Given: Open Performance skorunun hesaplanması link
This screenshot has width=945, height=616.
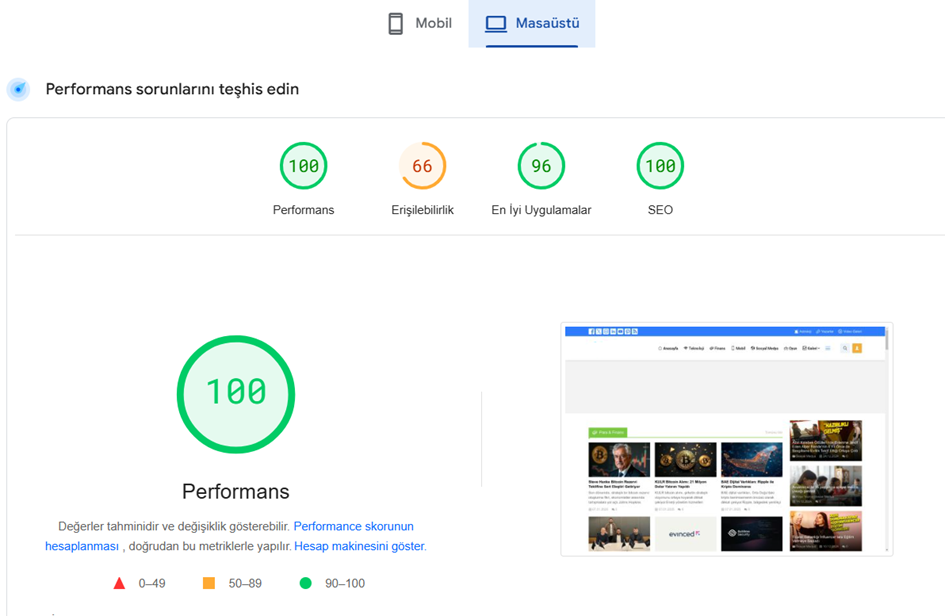Looking at the screenshot, I should [353, 526].
